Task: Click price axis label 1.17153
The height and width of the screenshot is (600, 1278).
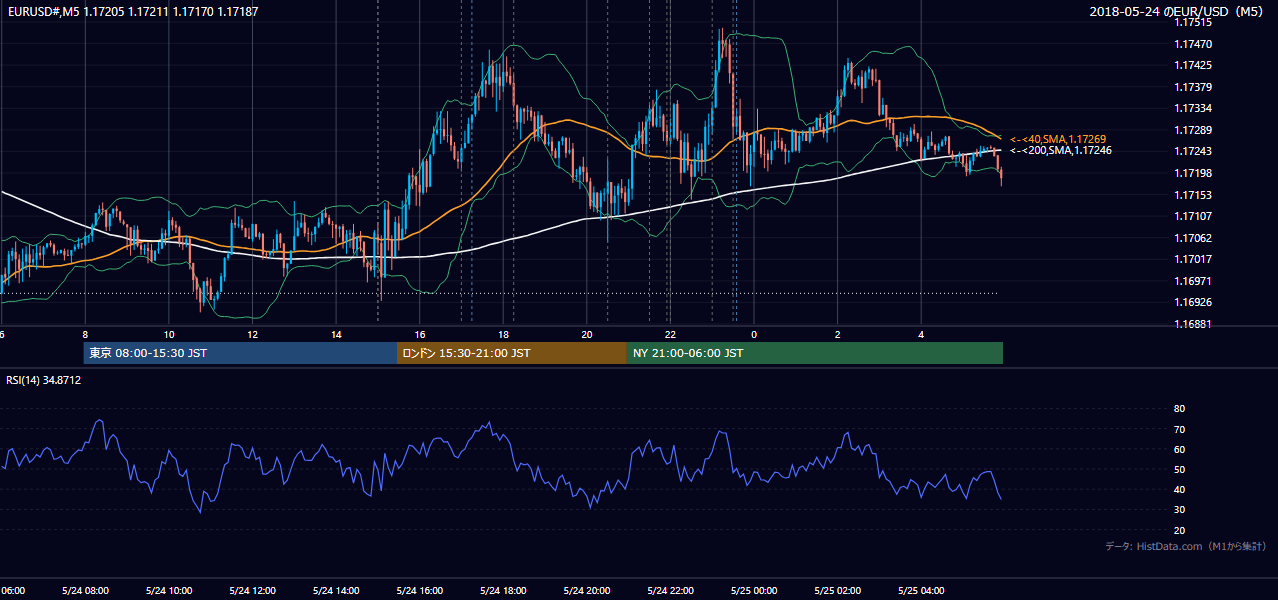Action: [x=1193, y=195]
